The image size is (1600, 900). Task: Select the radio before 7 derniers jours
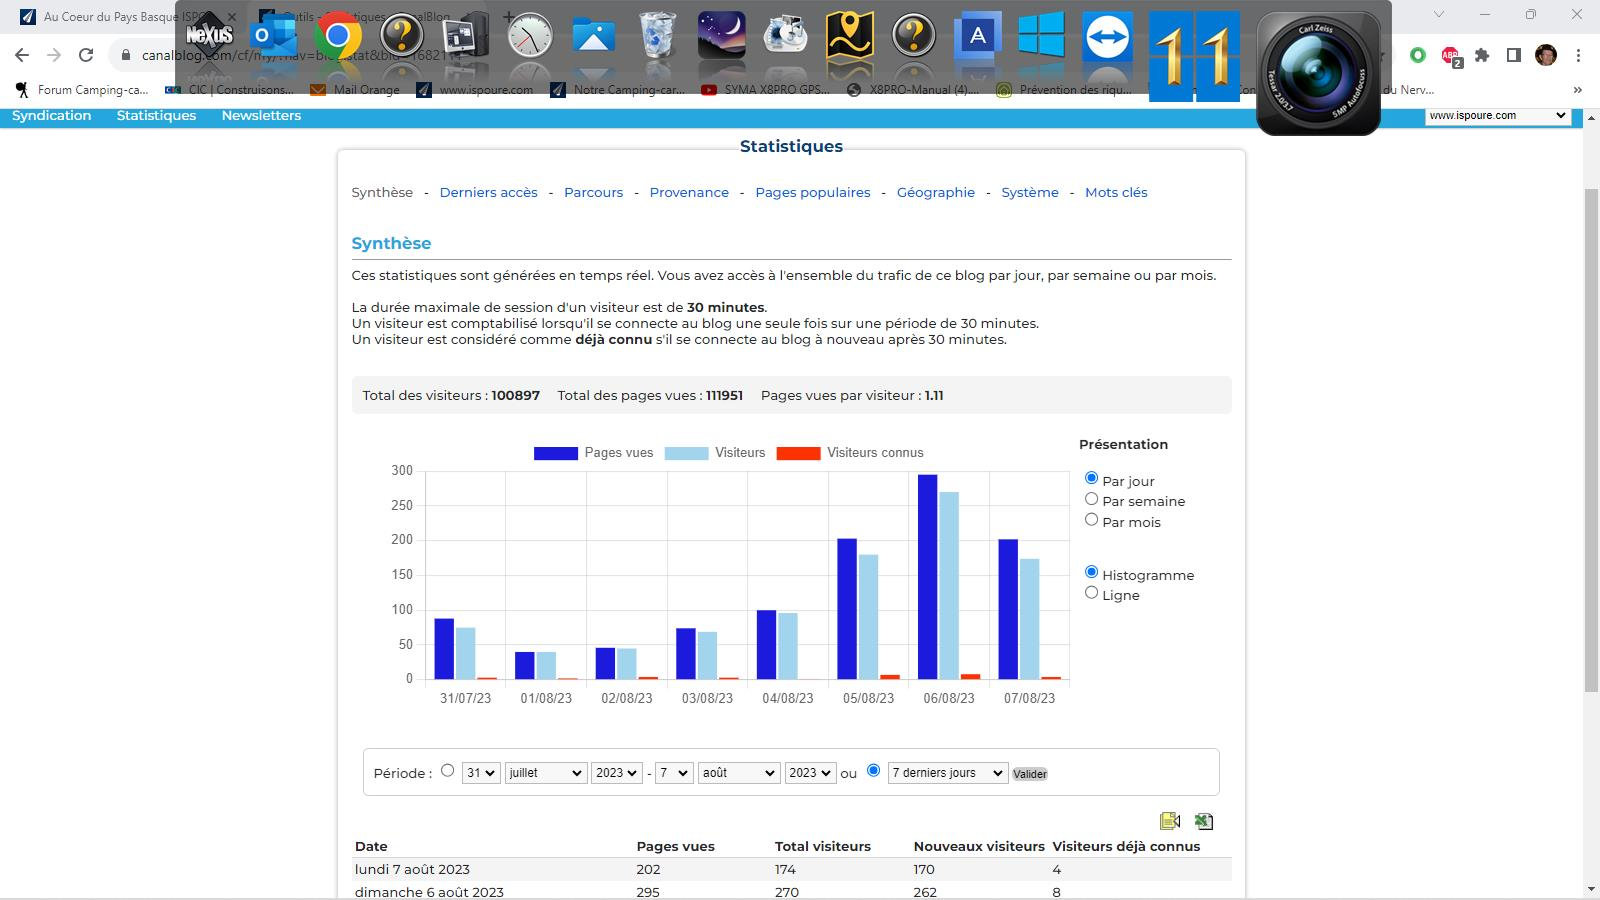pos(873,770)
